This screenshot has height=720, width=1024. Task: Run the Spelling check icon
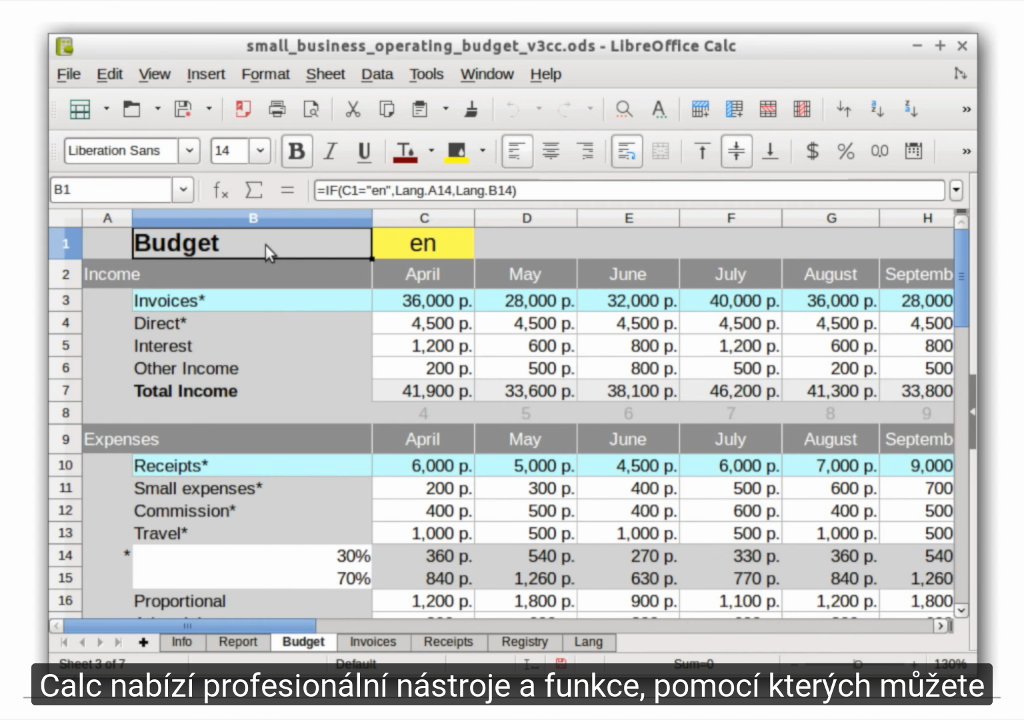pyautogui.click(x=659, y=109)
